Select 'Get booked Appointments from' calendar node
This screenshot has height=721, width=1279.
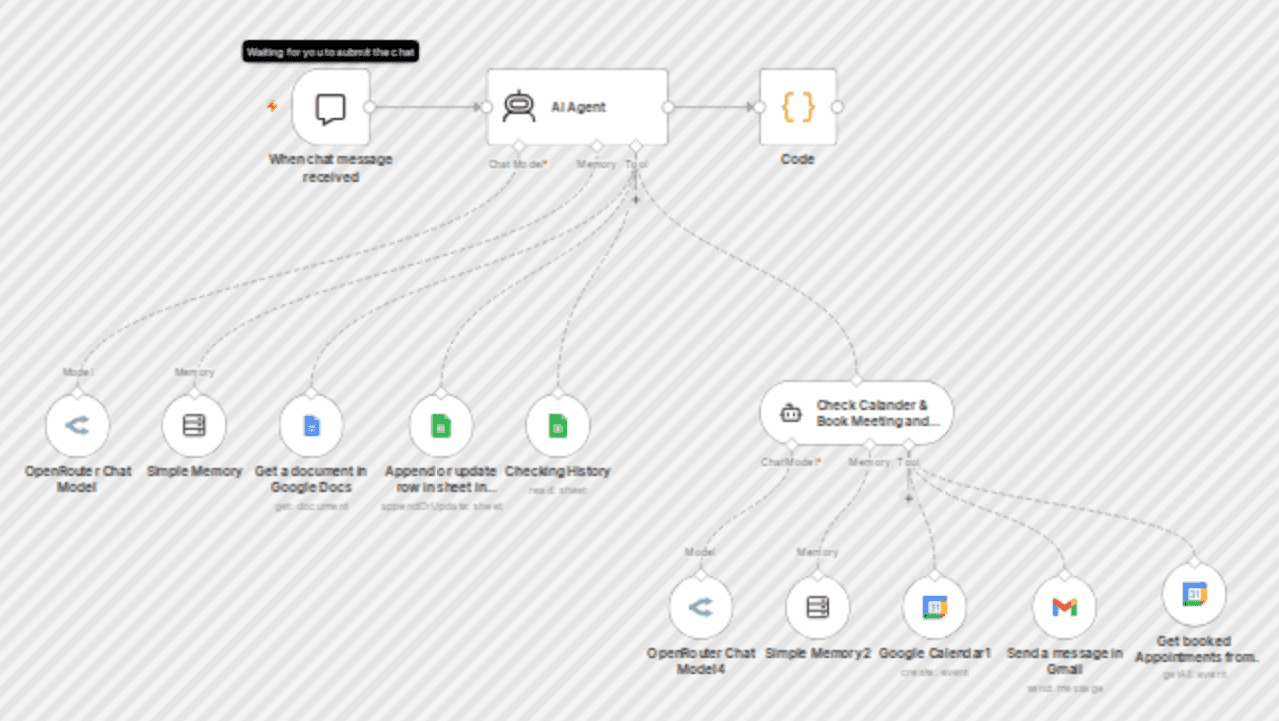click(x=1194, y=594)
